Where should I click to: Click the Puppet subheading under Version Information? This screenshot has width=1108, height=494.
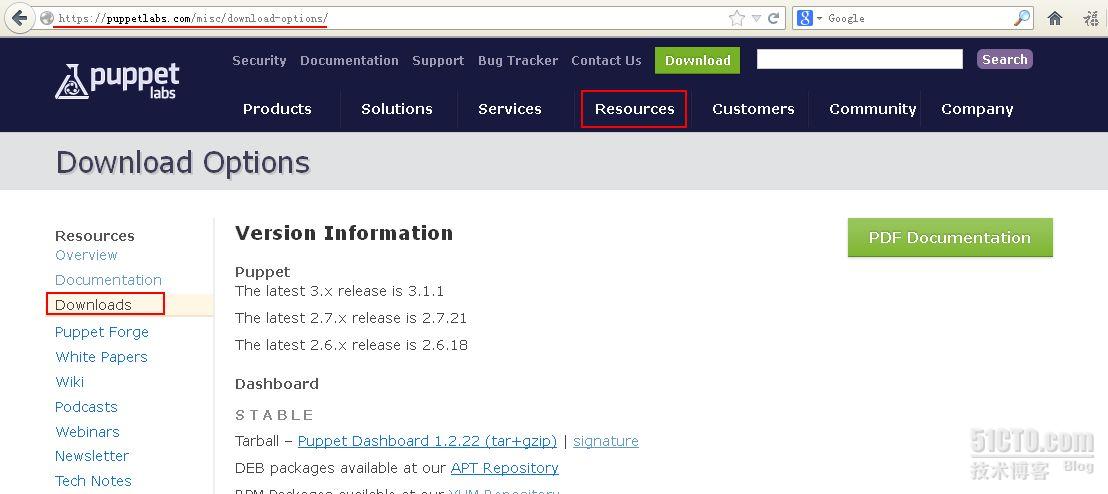(x=263, y=272)
